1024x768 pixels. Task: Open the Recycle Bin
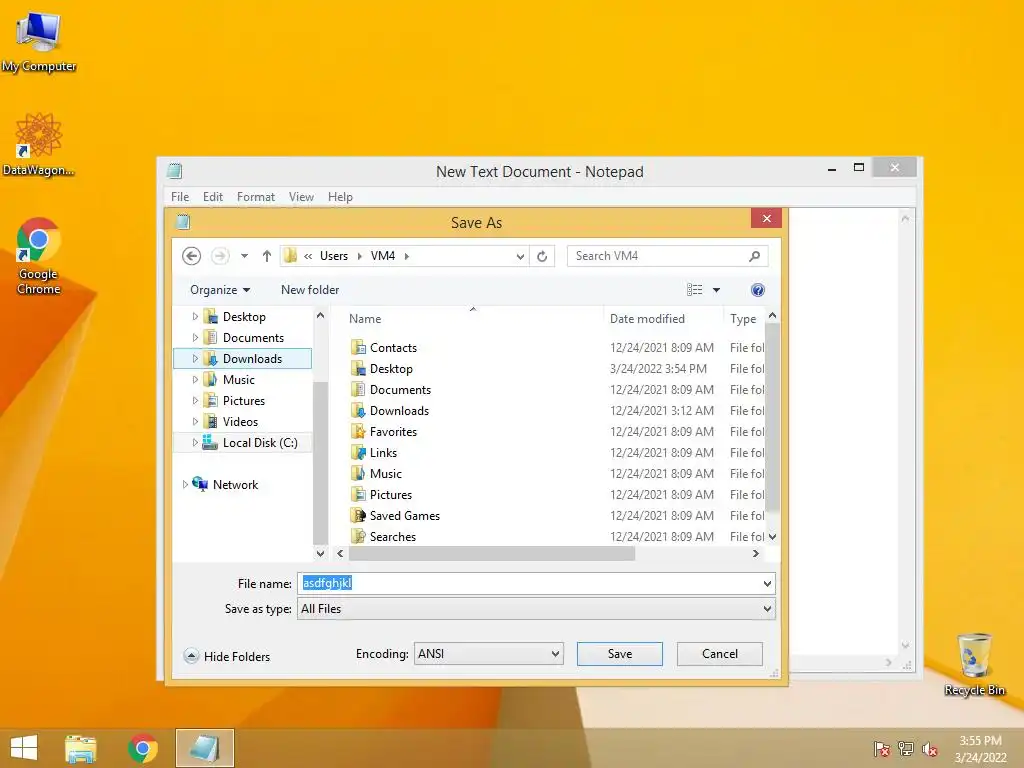tap(974, 664)
